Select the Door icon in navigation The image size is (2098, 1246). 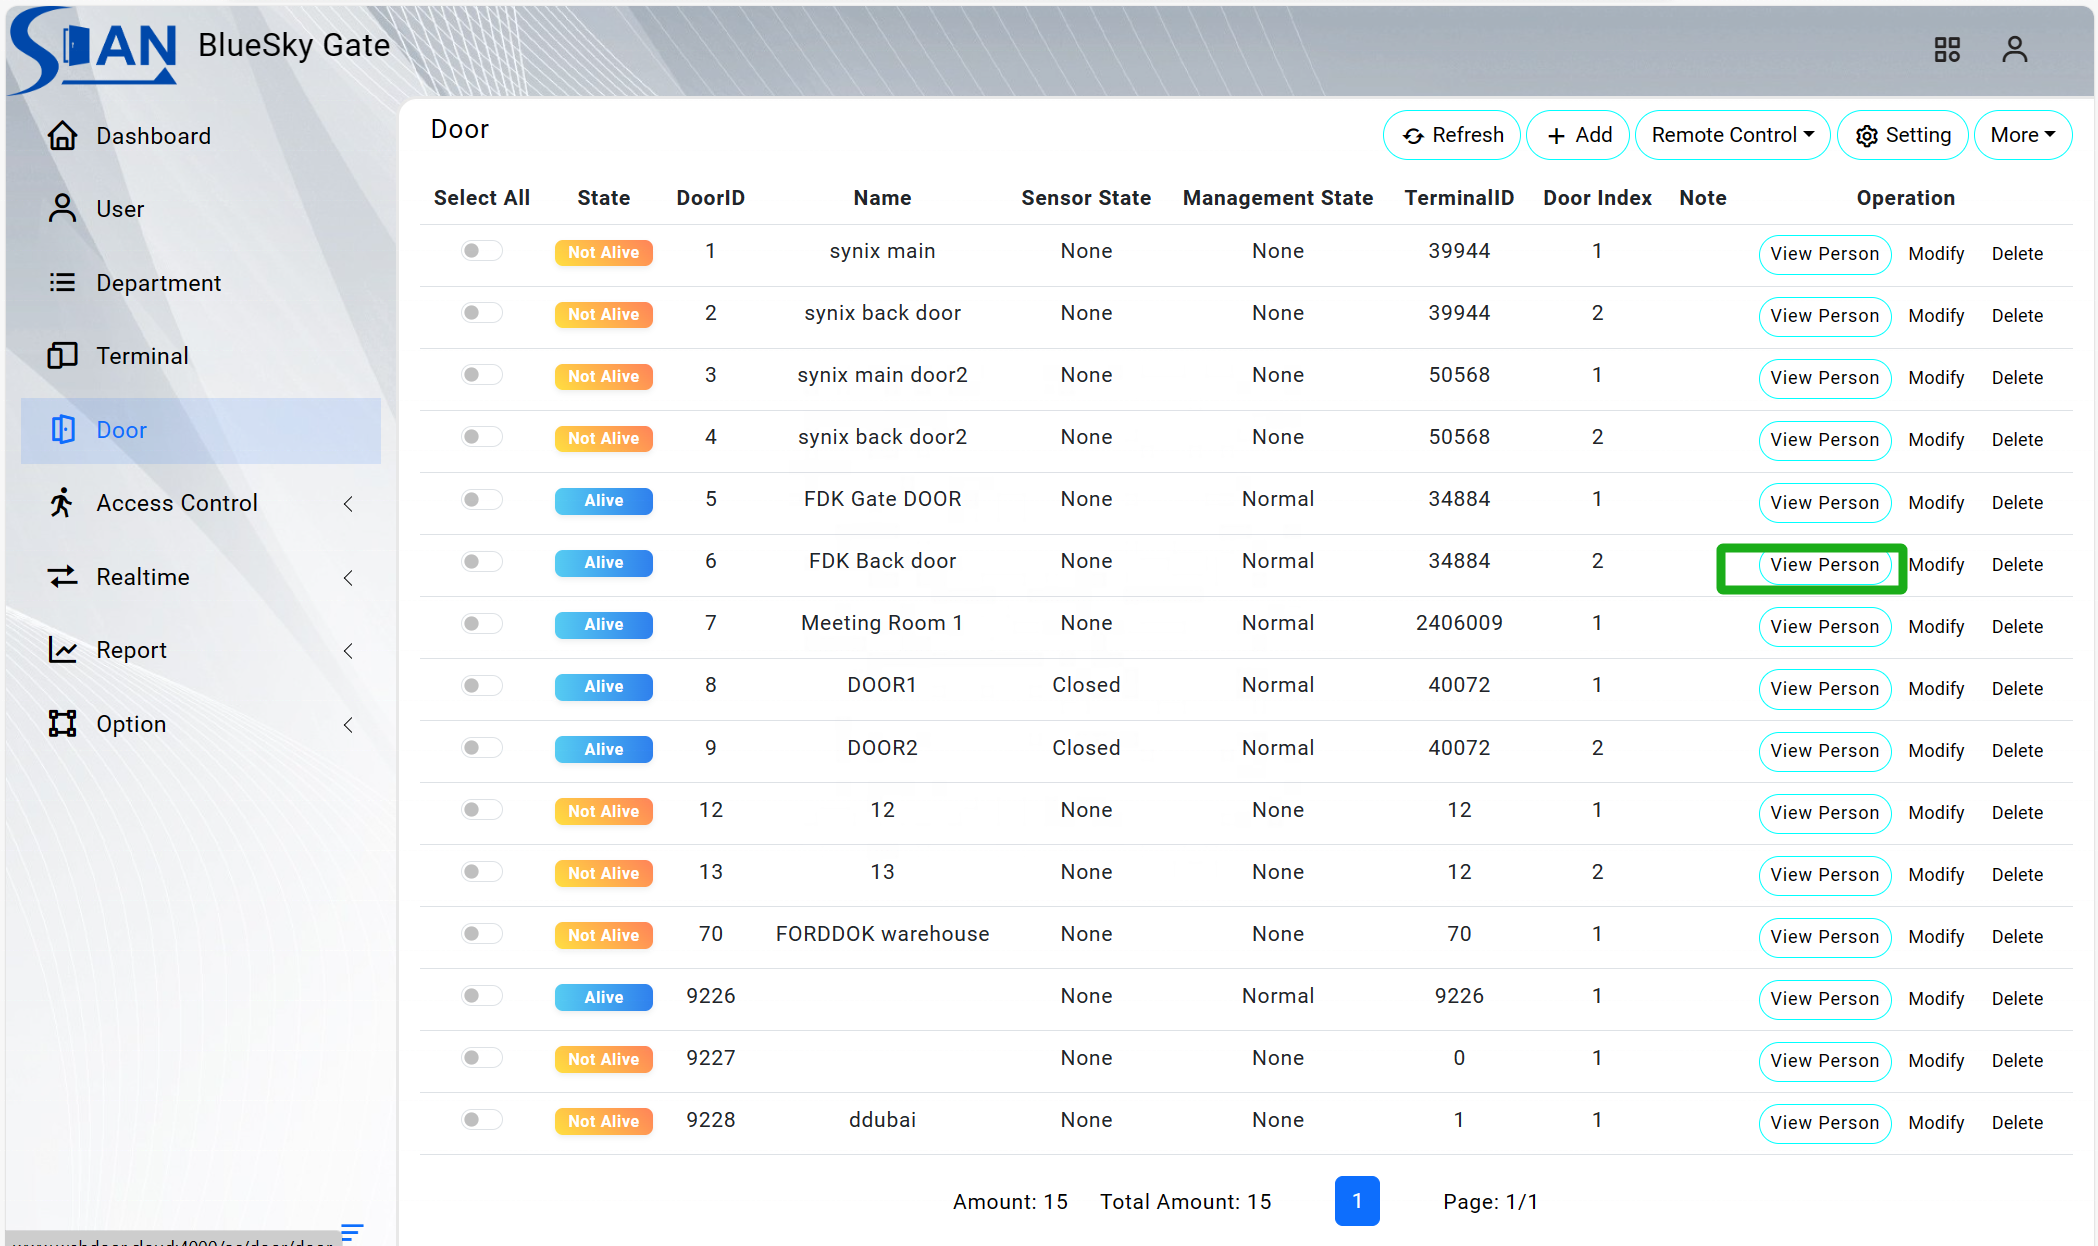point(62,429)
